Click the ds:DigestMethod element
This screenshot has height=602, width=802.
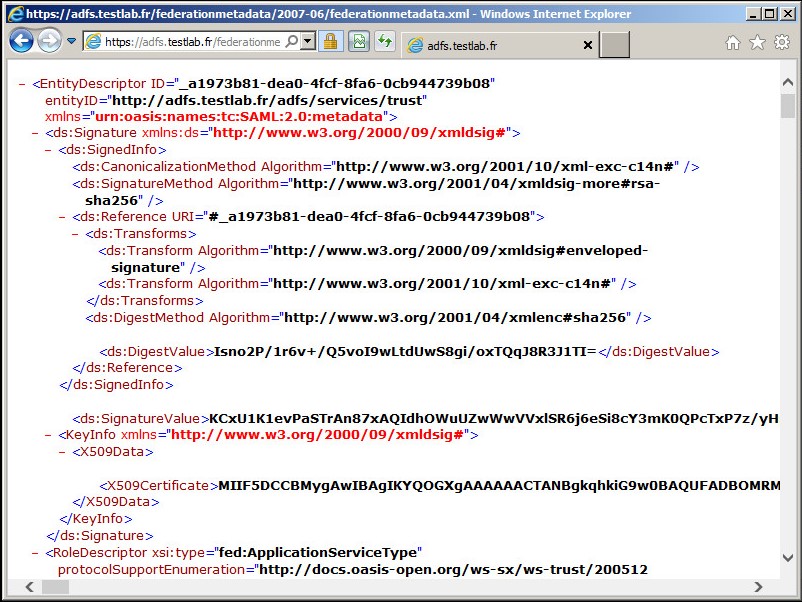(368, 318)
